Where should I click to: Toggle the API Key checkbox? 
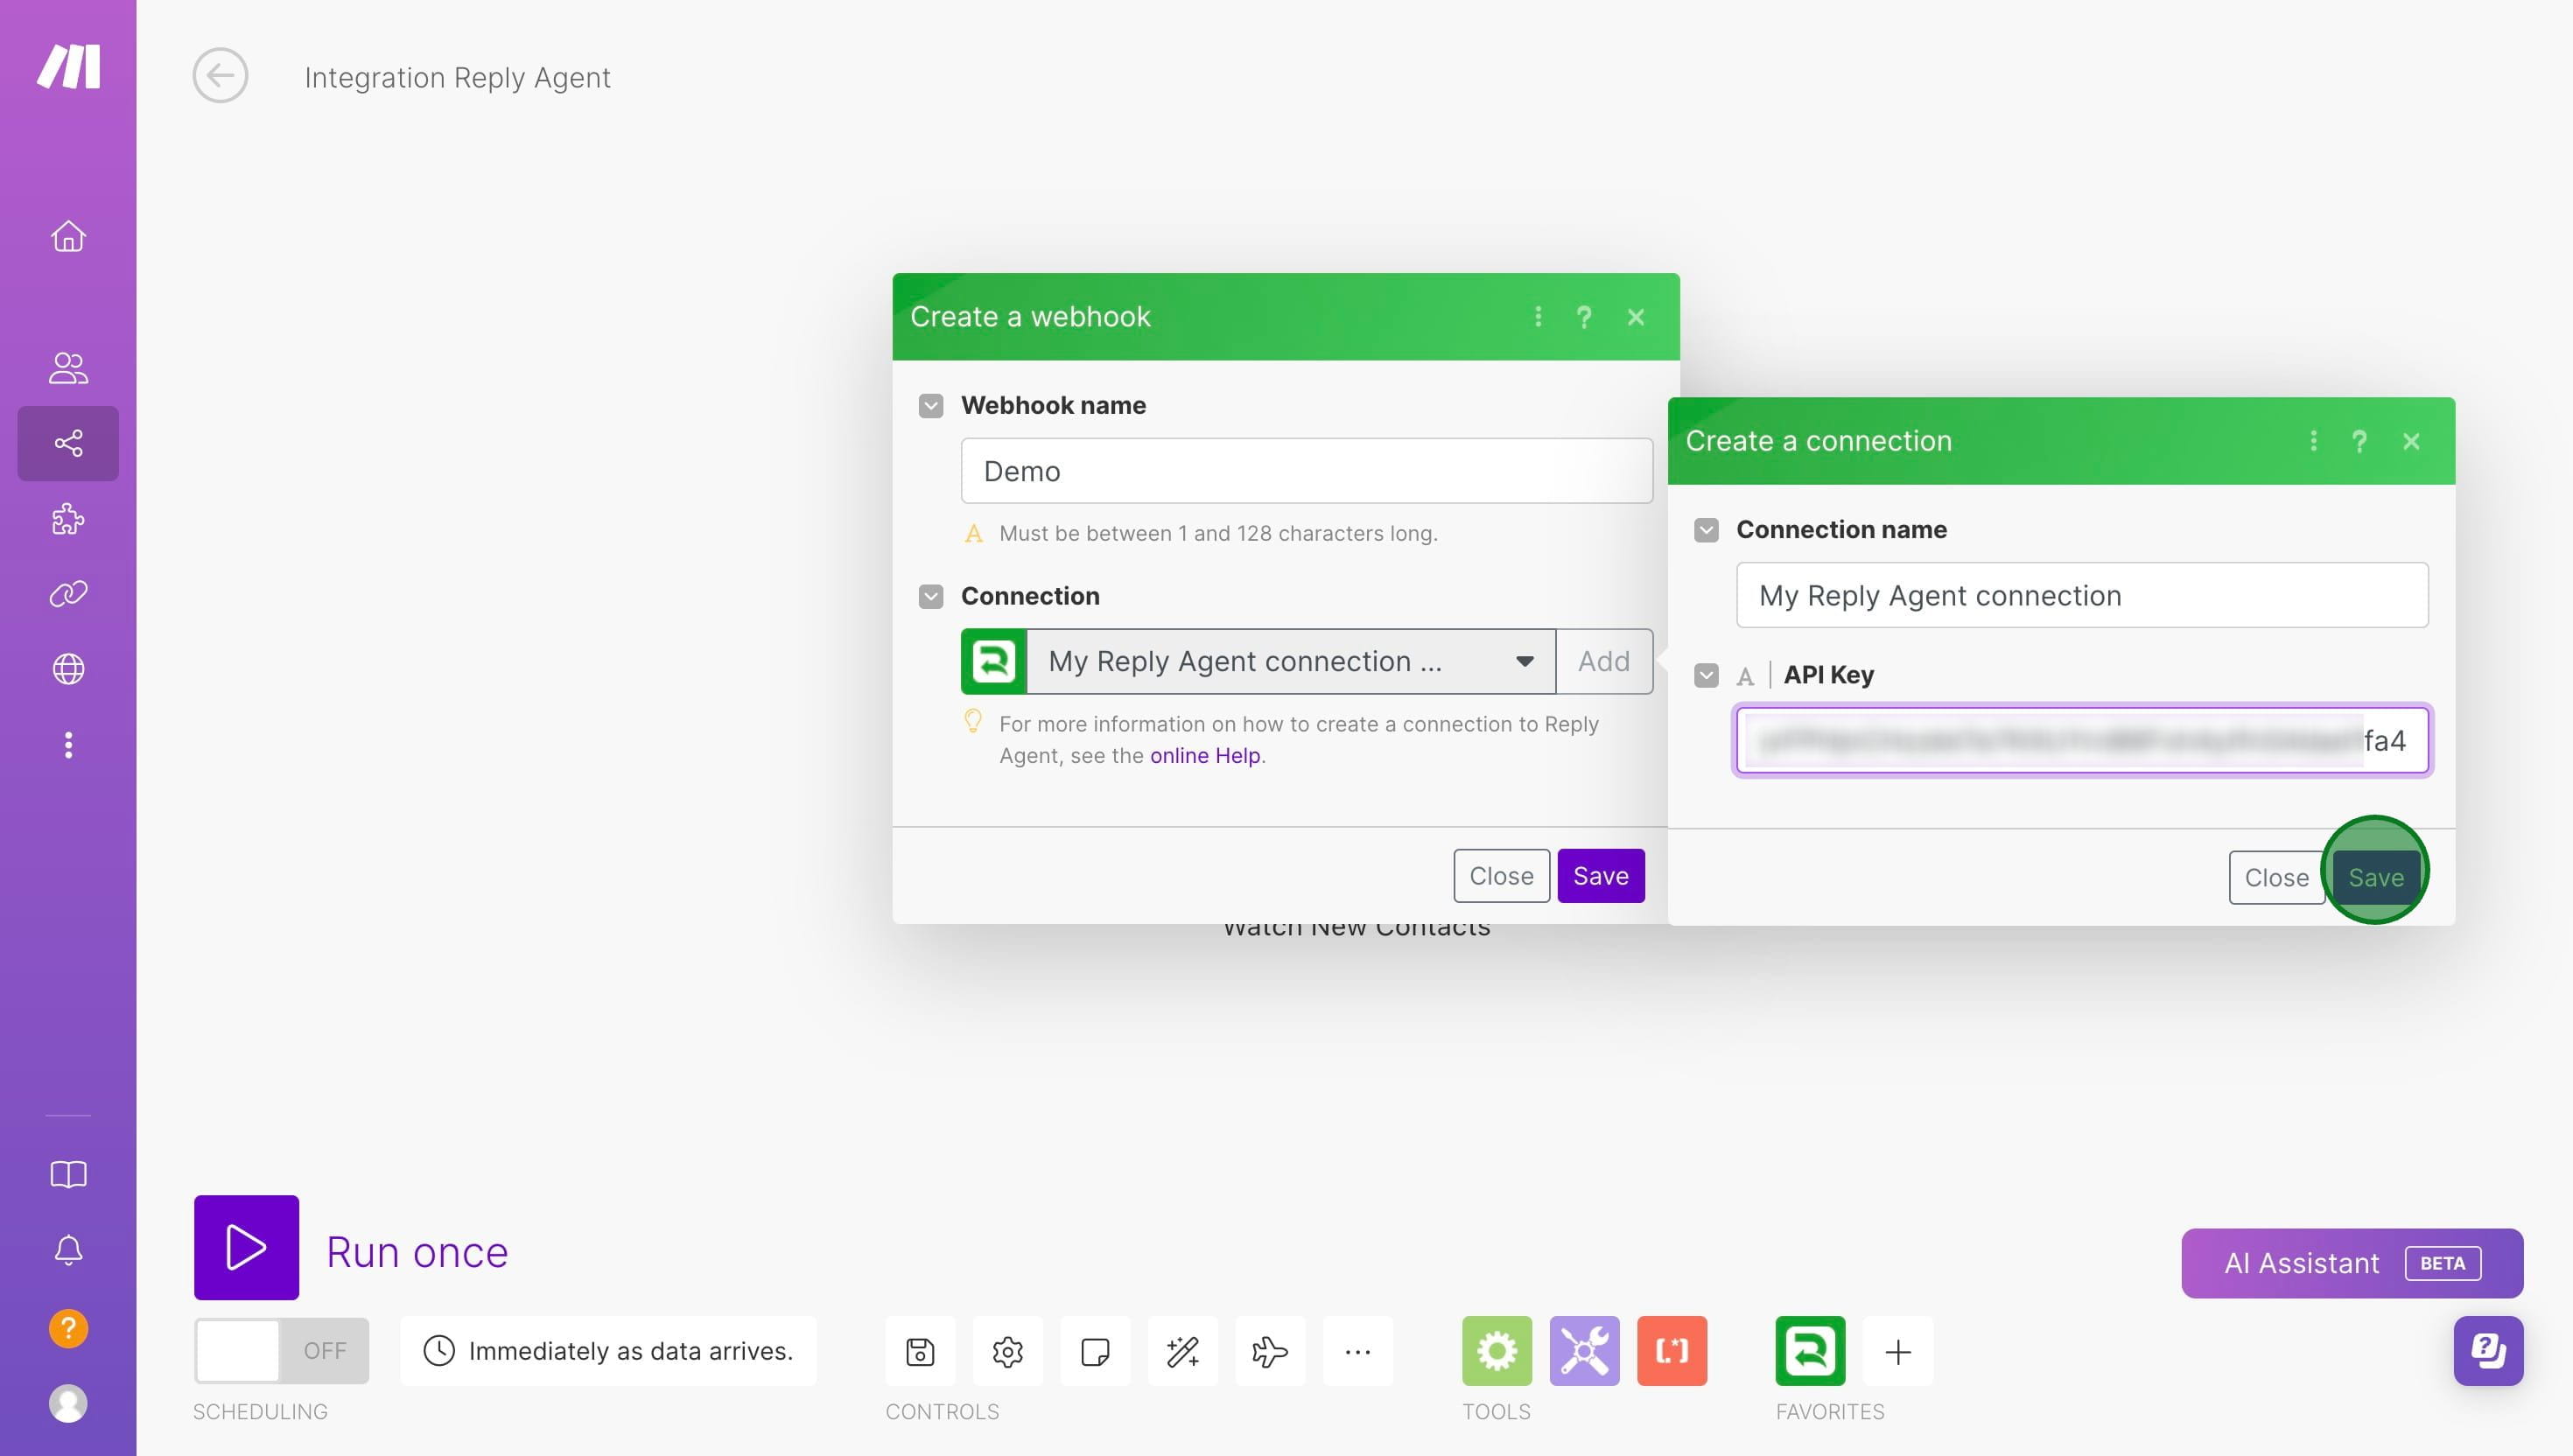1706,676
